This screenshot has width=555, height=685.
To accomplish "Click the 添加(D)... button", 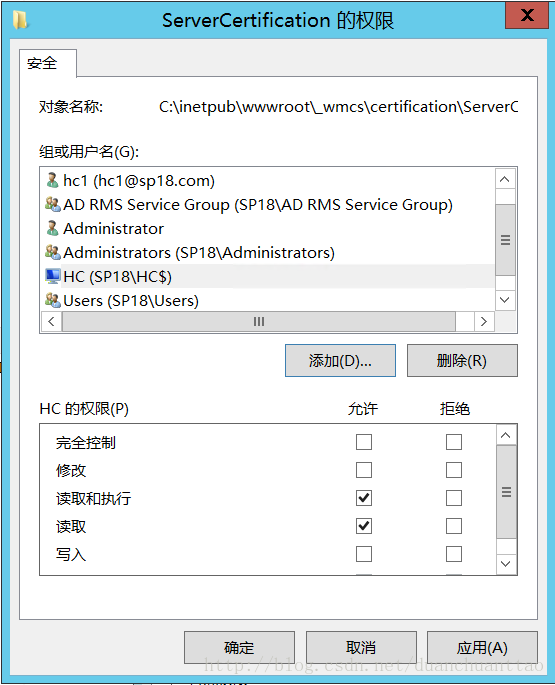I will point(340,360).
